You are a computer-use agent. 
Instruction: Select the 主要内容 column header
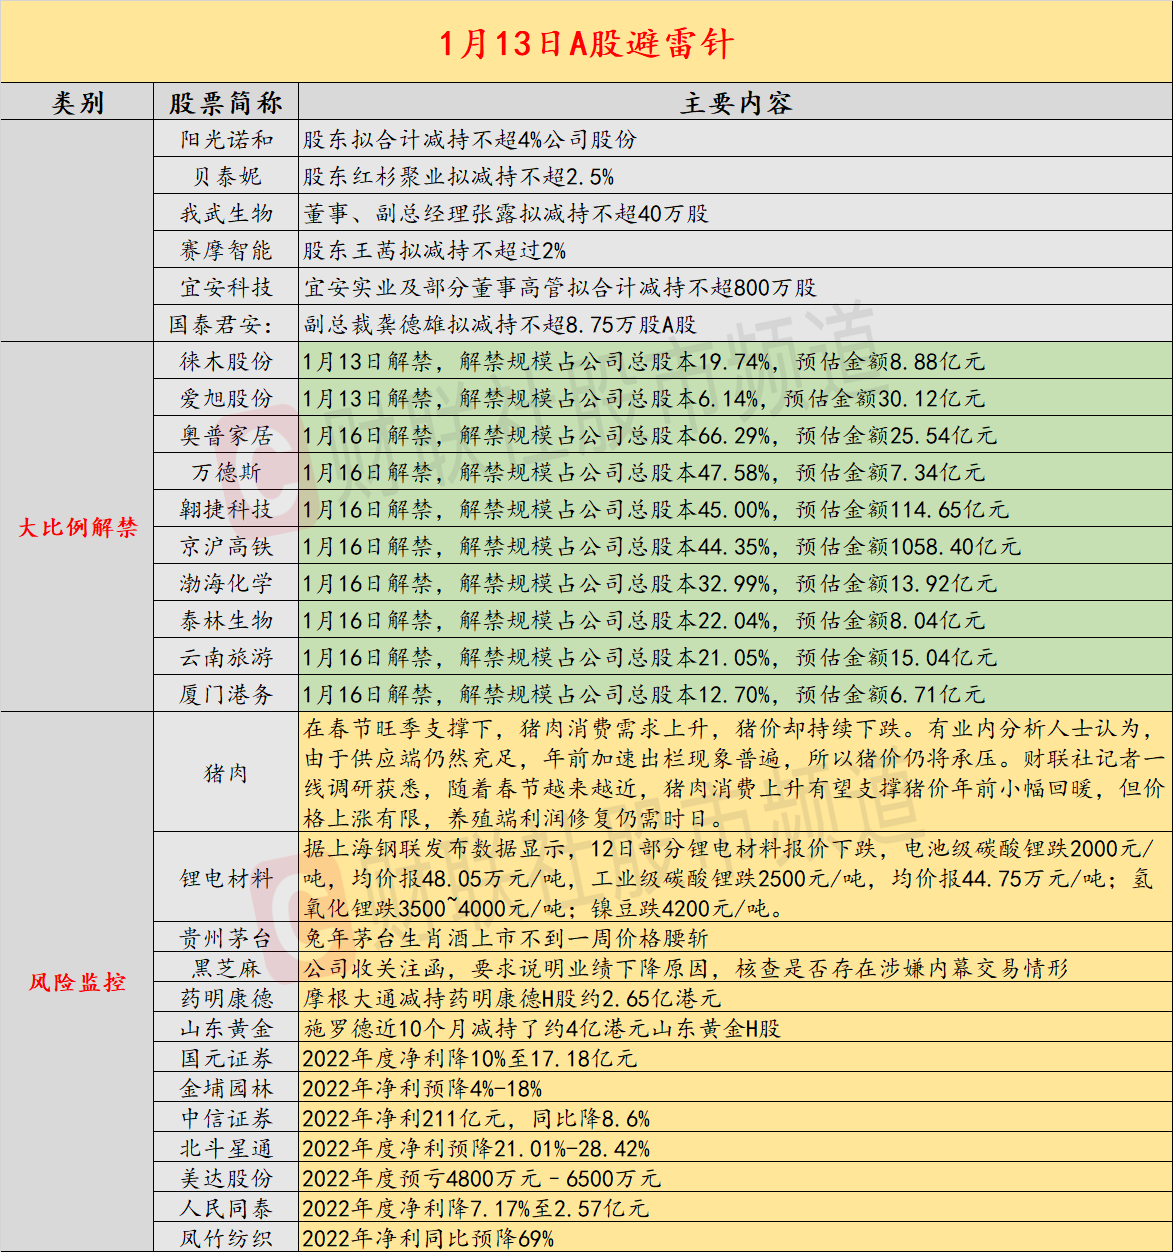736,103
